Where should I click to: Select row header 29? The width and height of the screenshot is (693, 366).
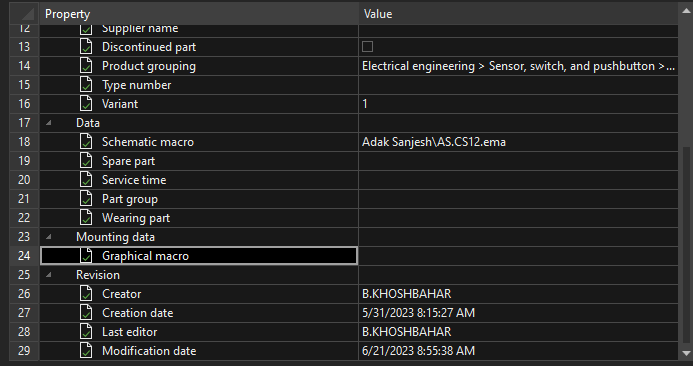pos(24,351)
